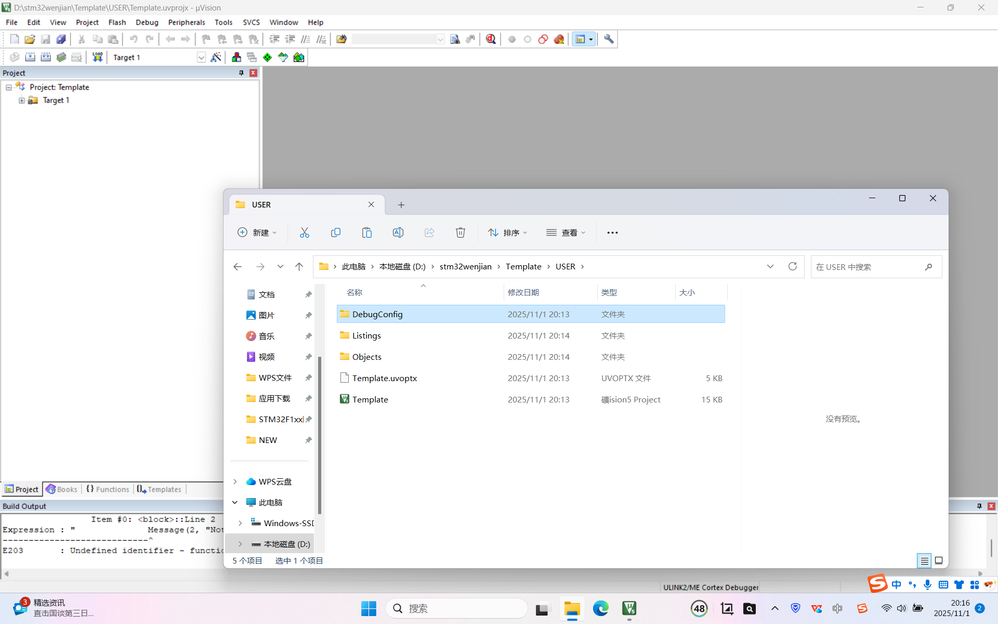Toggle pin on Build Output panel
The height and width of the screenshot is (624, 998).
[x=980, y=506]
